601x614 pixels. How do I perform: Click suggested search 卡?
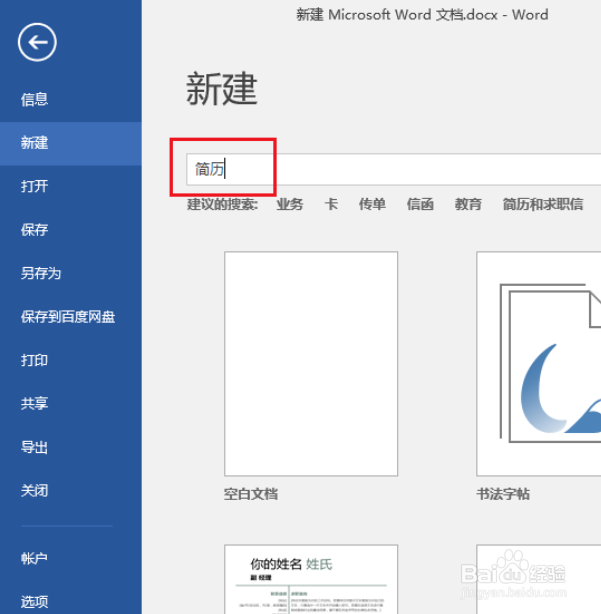(331, 204)
